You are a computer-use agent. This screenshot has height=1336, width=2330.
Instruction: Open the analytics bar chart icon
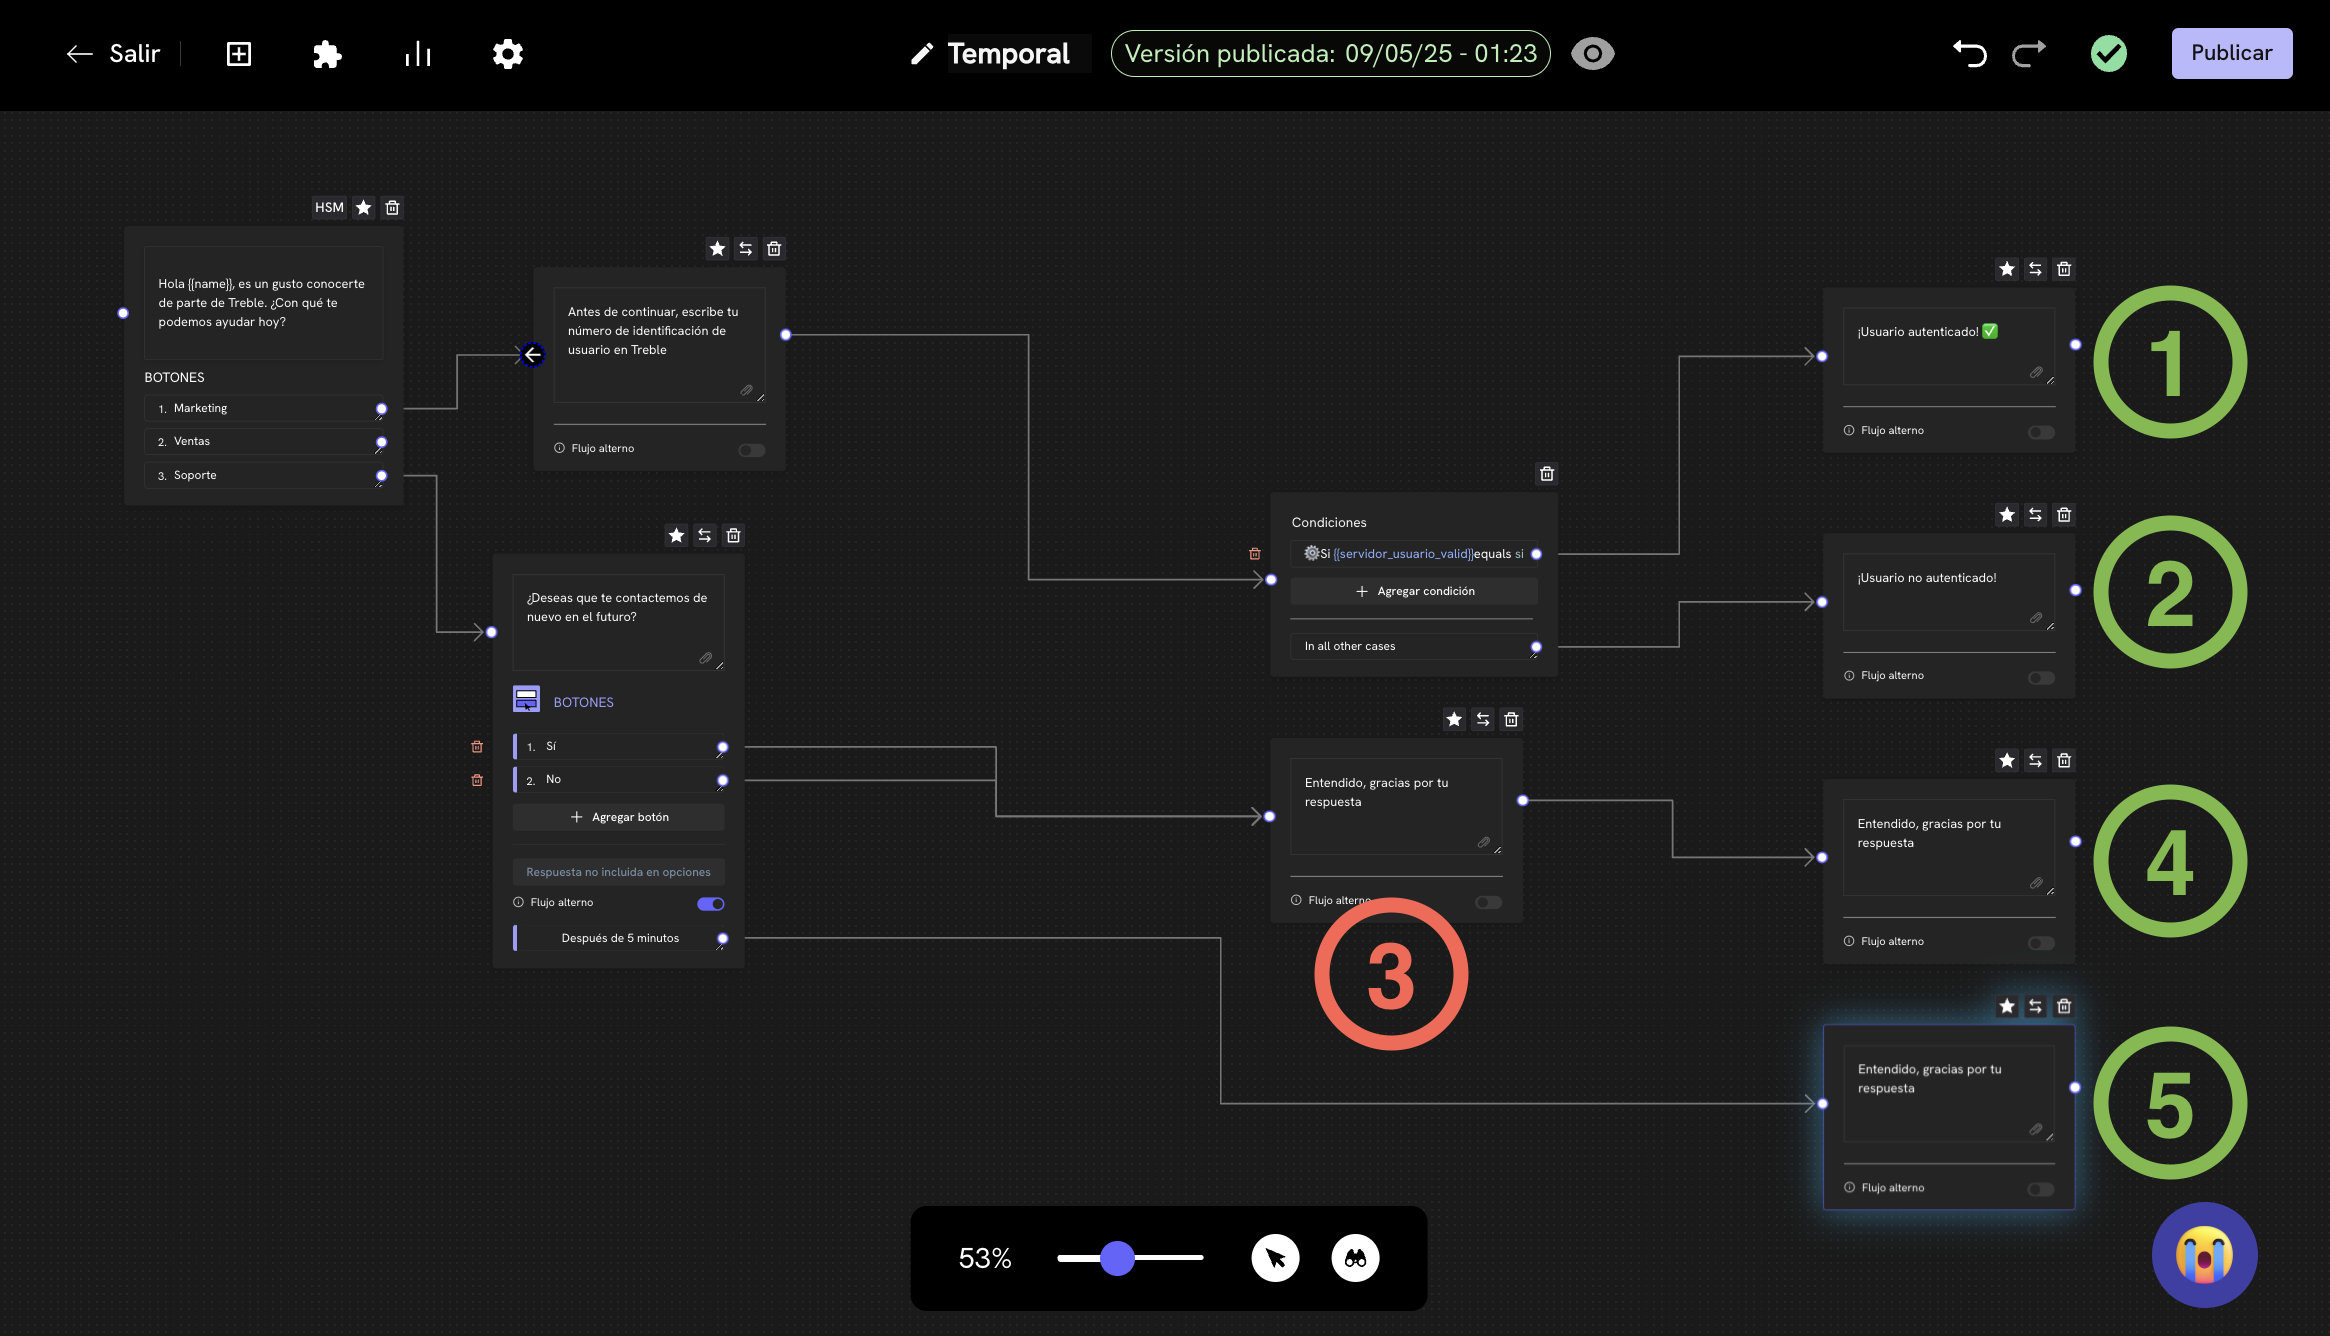click(x=418, y=54)
